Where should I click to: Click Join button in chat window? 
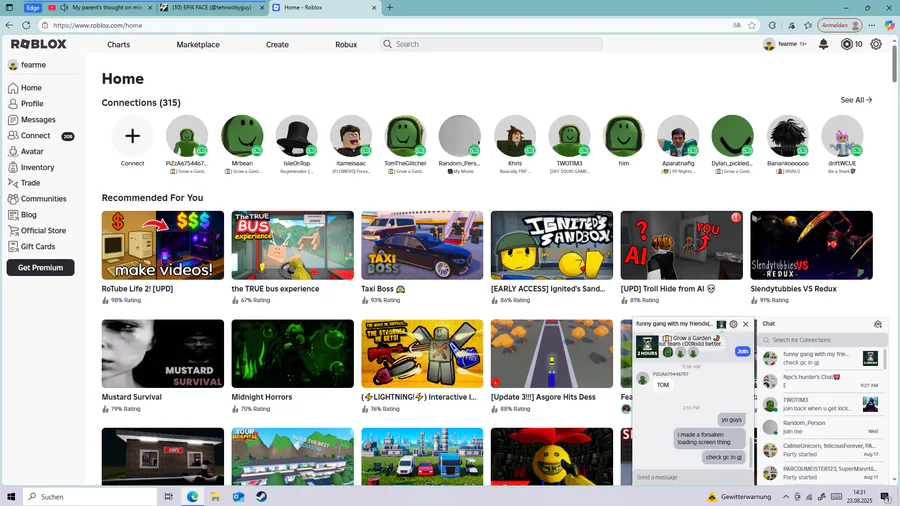coord(742,351)
